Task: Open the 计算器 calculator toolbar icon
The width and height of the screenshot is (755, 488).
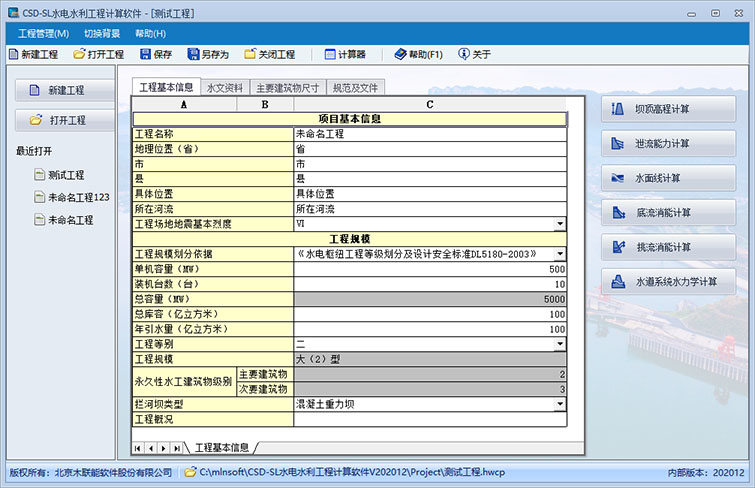Action: (x=330, y=54)
